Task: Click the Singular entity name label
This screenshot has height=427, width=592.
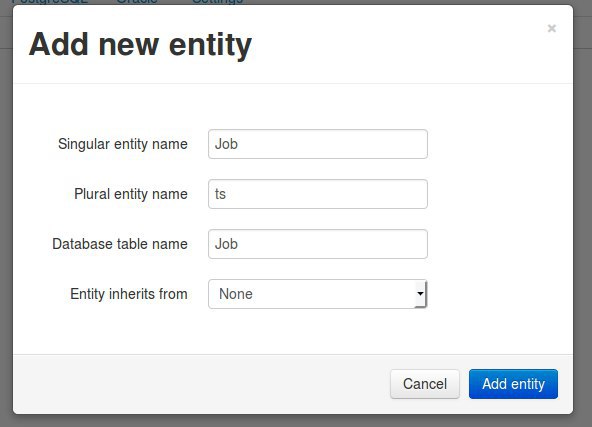Action: [x=123, y=144]
